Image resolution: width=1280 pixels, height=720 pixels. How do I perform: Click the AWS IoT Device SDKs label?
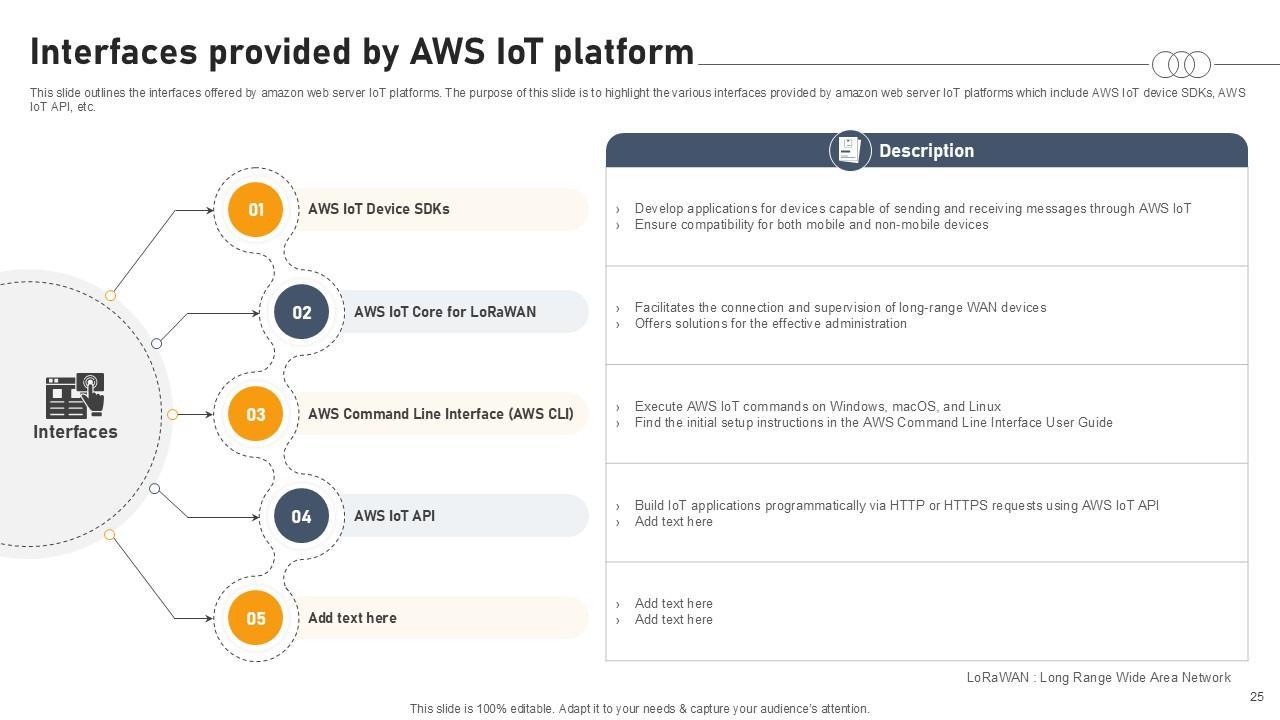[378, 209]
